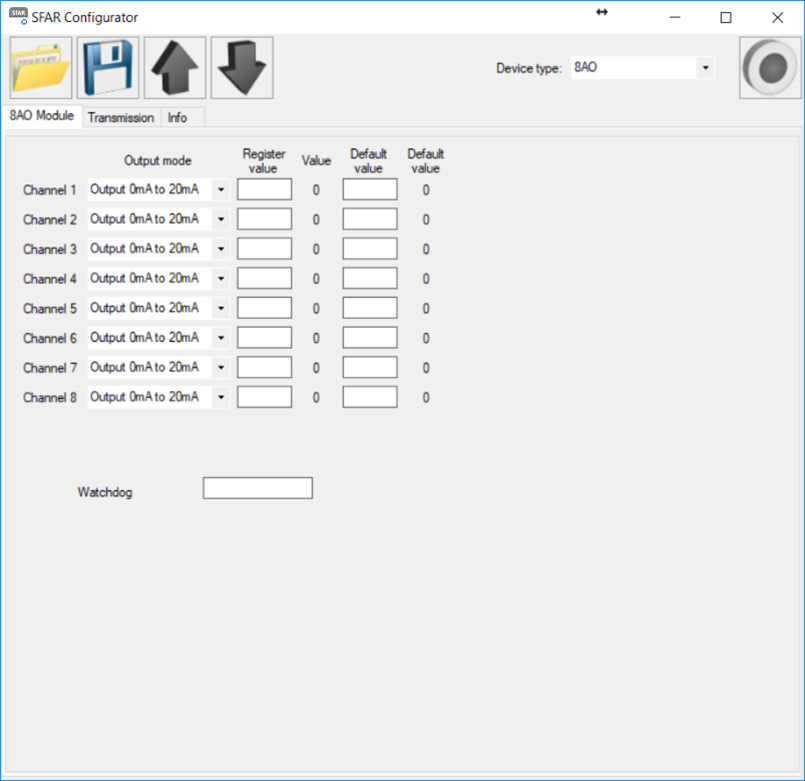This screenshot has width=805, height=781.
Task: Click the round connect button icon
Action: click(770, 68)
